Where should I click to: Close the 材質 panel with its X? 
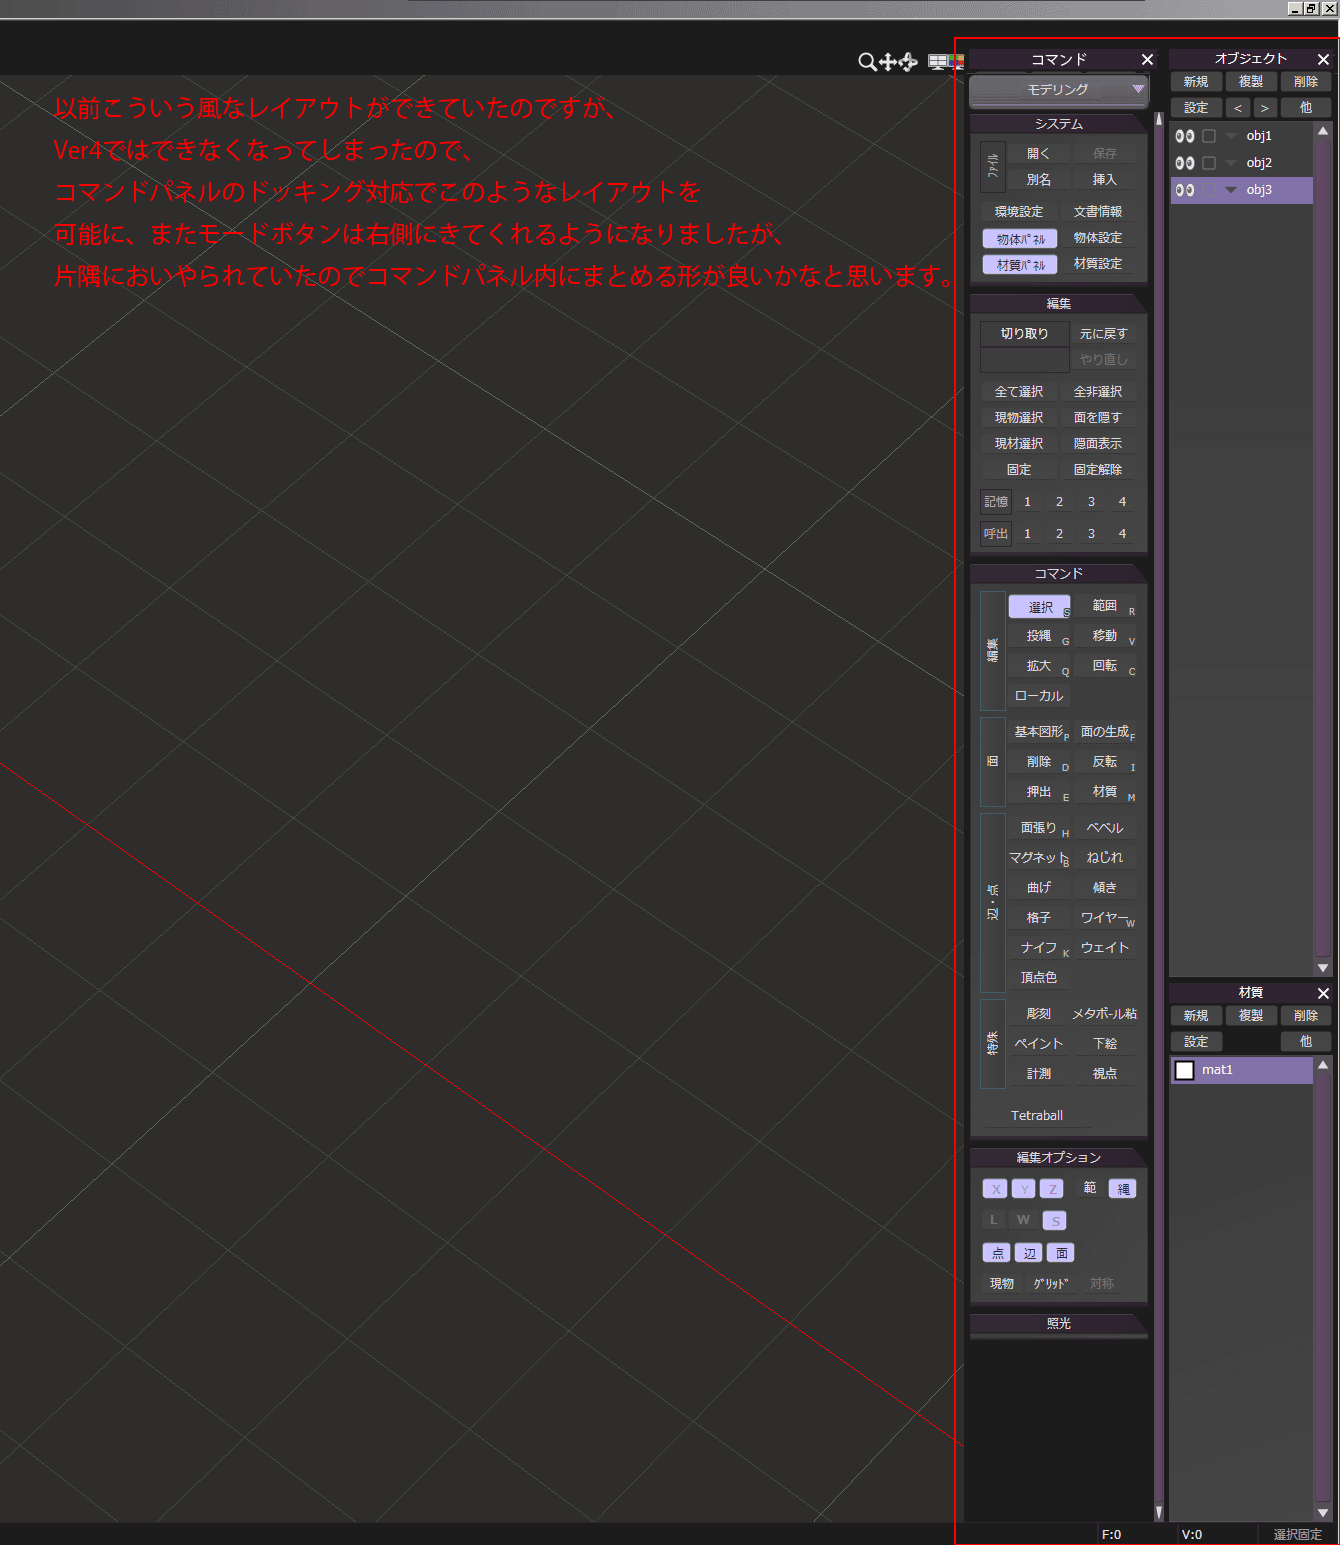tap(1323, 993)
